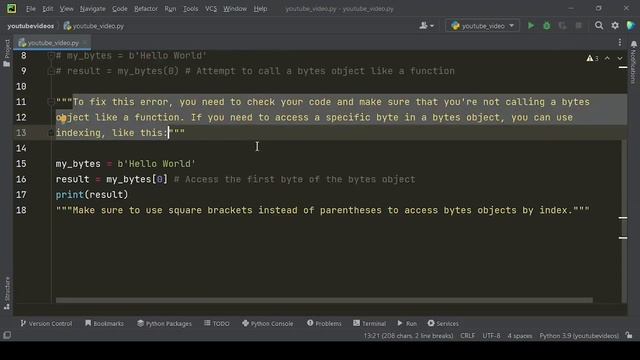The height and width of the screenshot is (360, 640).
Task: Open the Code menu
Action: [x=120, y=9]
